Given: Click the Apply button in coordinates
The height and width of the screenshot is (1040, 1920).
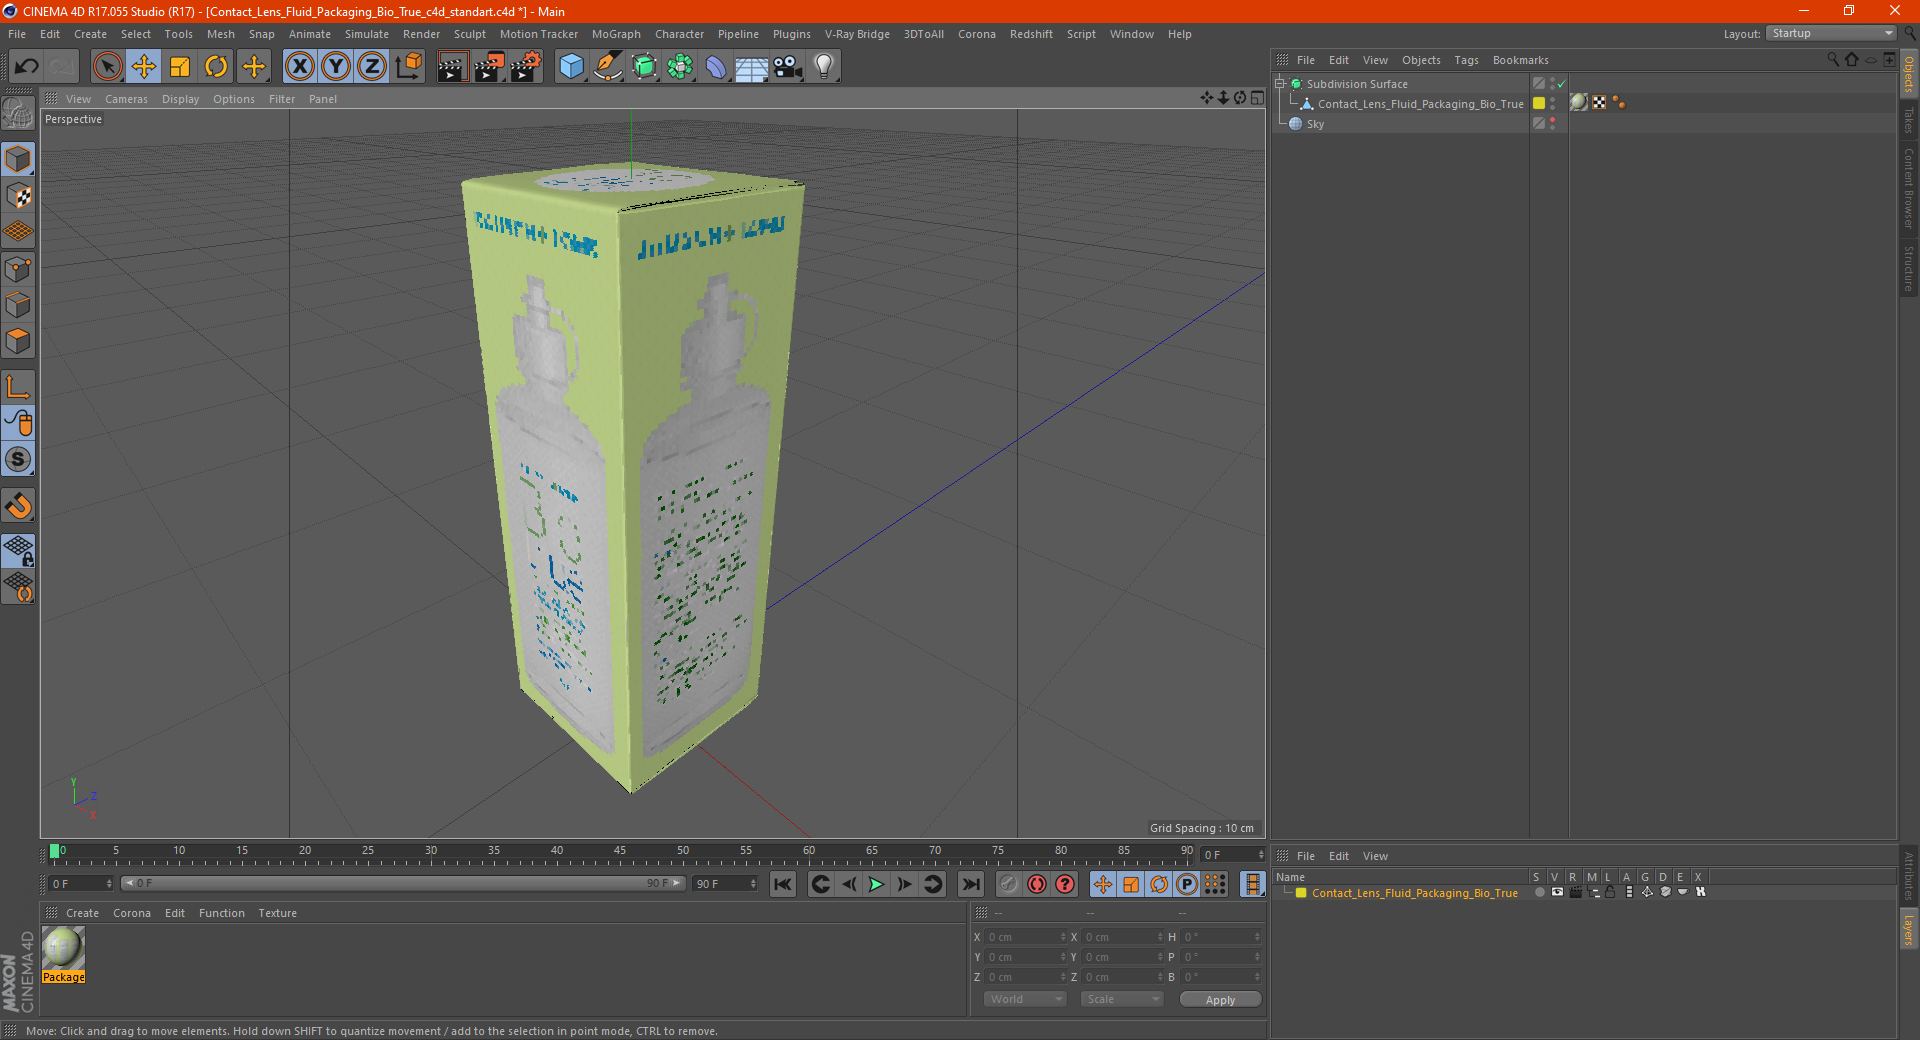Looking at the screenshot, I should (1220, 1000).
